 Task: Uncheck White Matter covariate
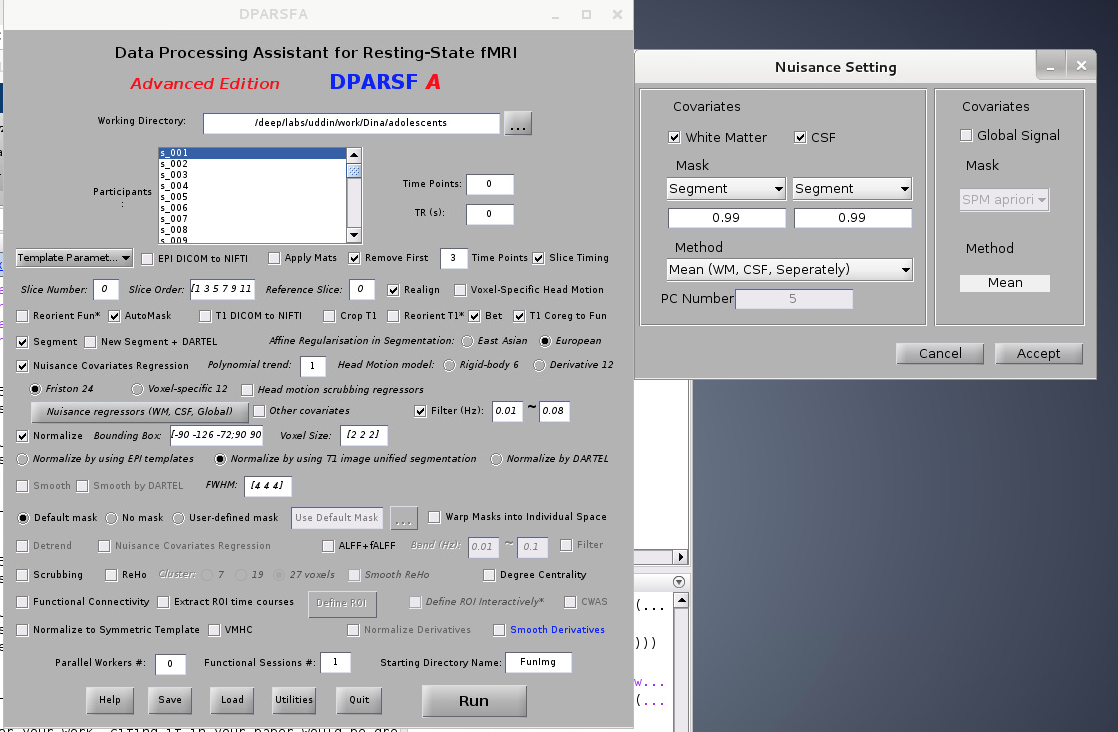tap(674, 138)
